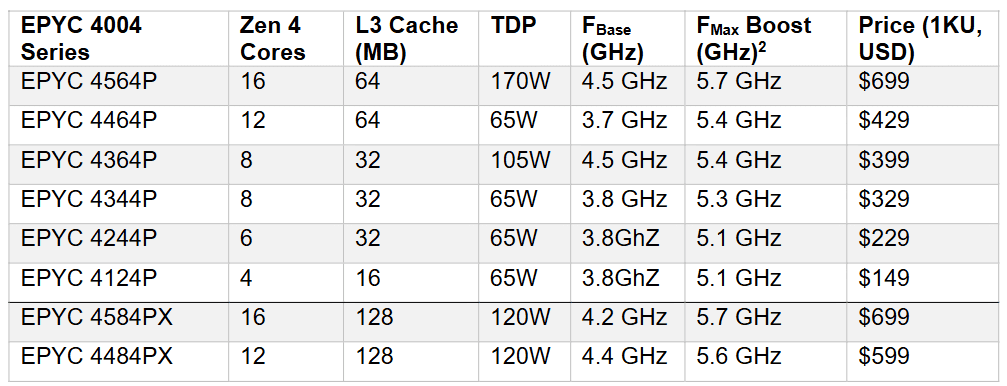The width and height of the screenshot is (1007, 386).
Task: Select the 170W TDP cell
Action: click(519, 82)
